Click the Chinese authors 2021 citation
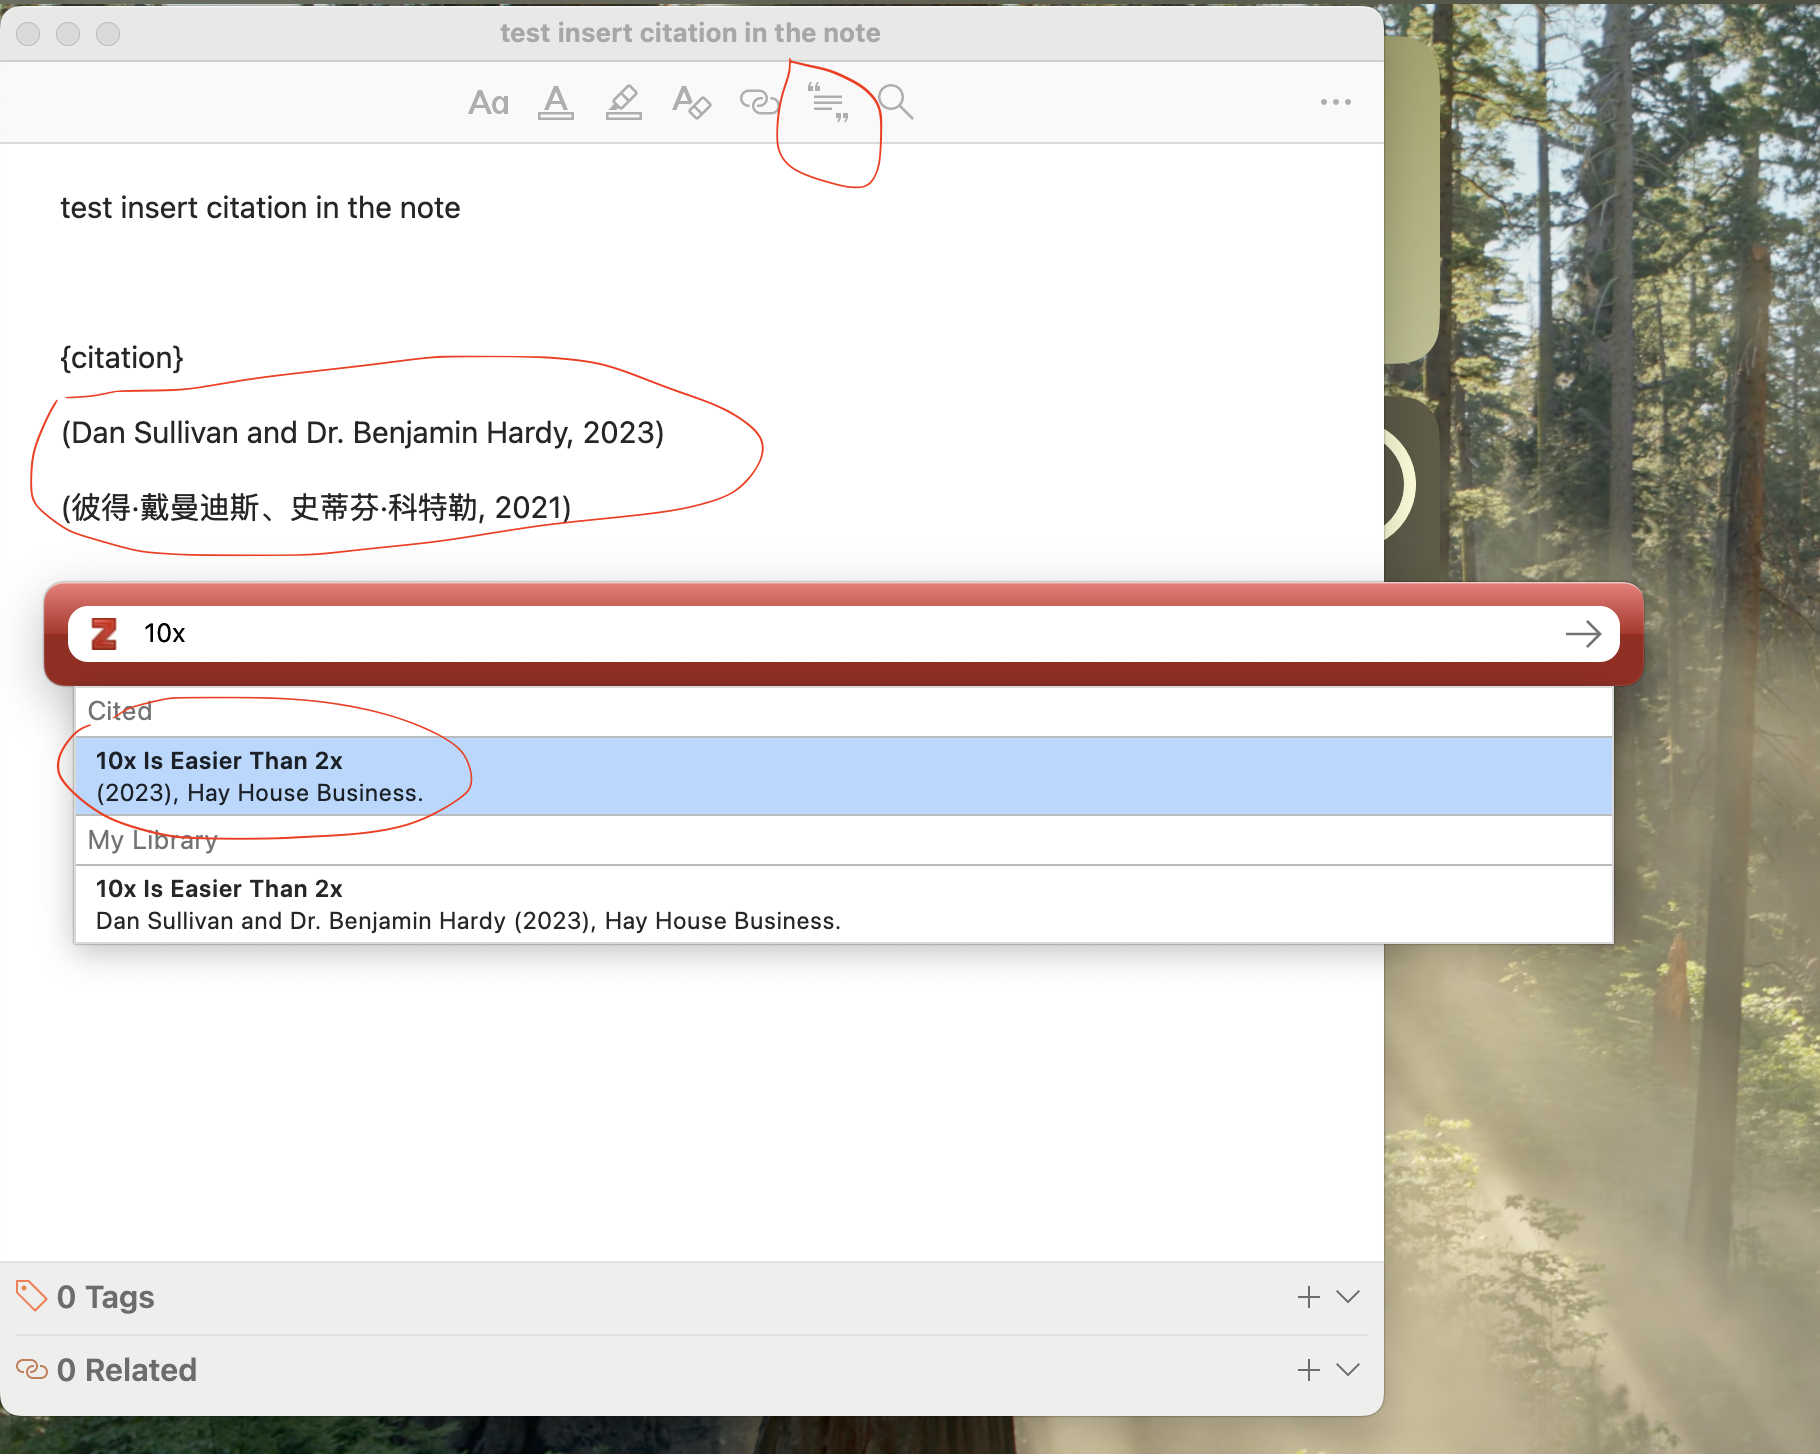Screen dimensions: 1820x1454 pos(316,508)
